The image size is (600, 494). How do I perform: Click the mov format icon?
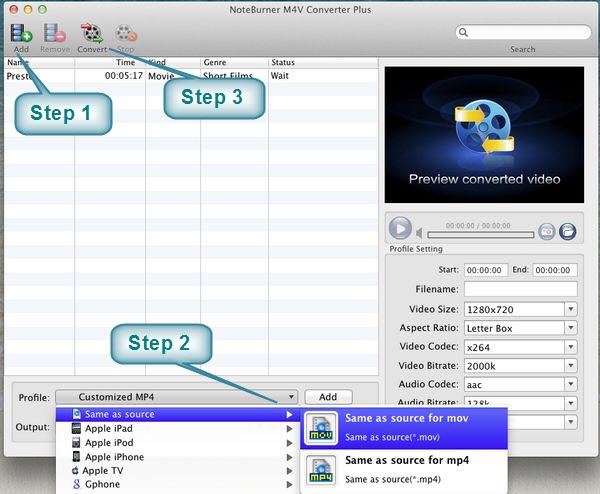click(321, 428)
